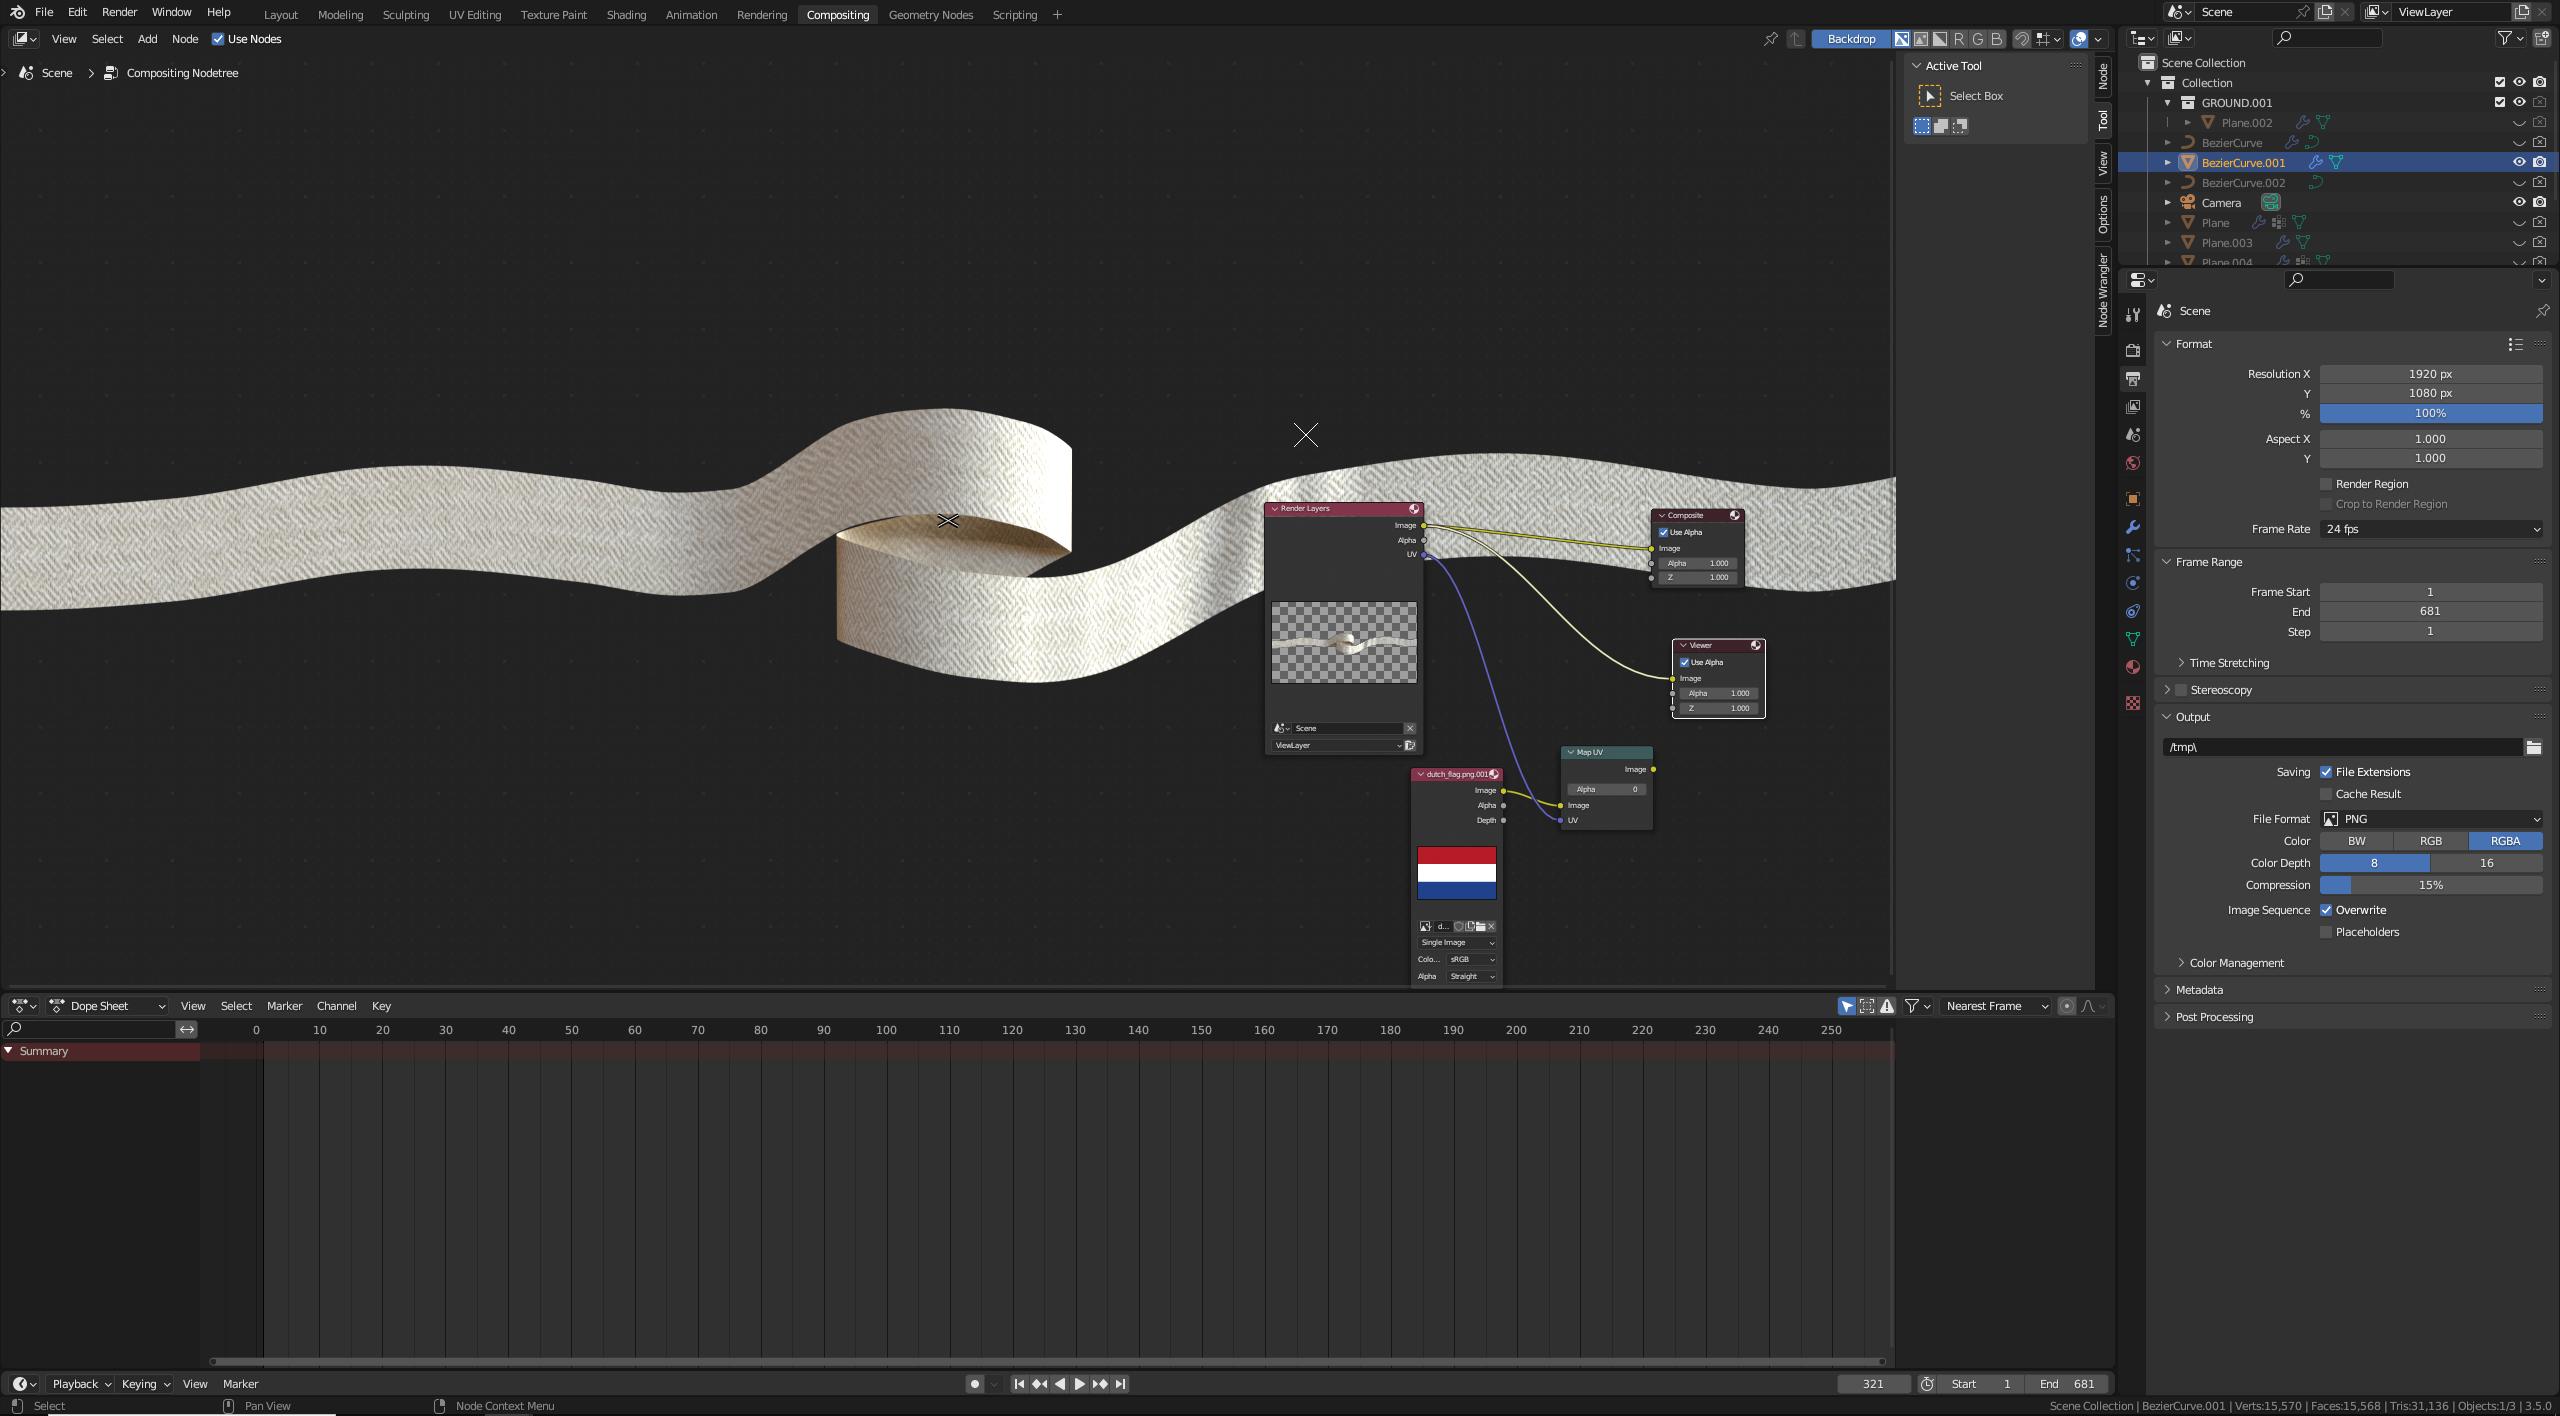The width and height of the screenshot is (2560, 1416).
Task: Switch to the Shading workspace tab
Action: click(x=626, y=14)
